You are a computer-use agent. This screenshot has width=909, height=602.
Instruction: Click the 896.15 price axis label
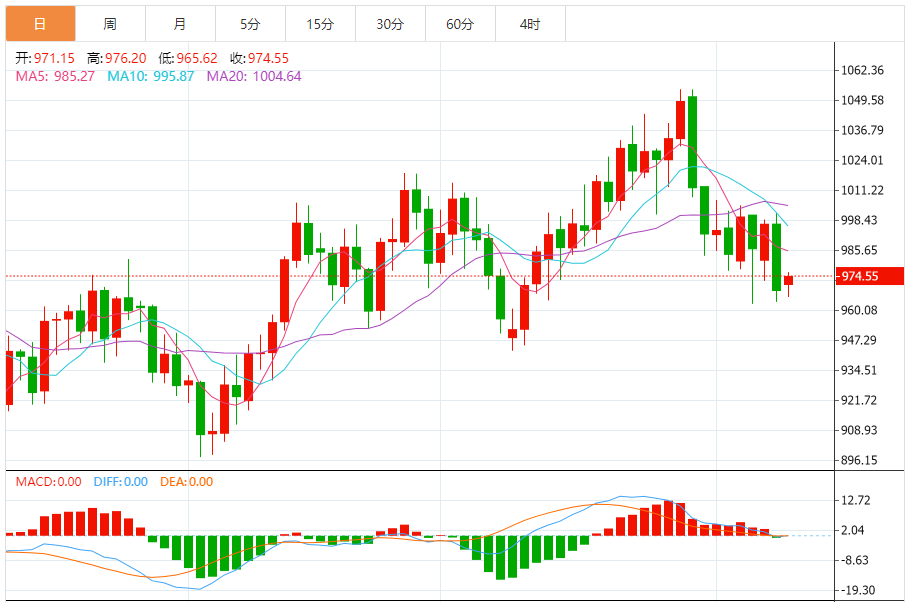pos(859,460)
